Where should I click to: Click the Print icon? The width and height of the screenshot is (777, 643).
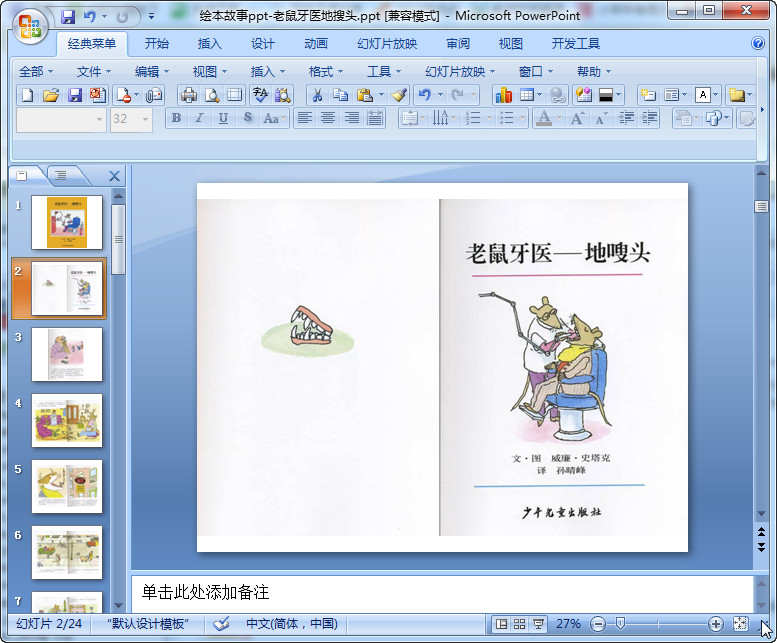point(189,95)
